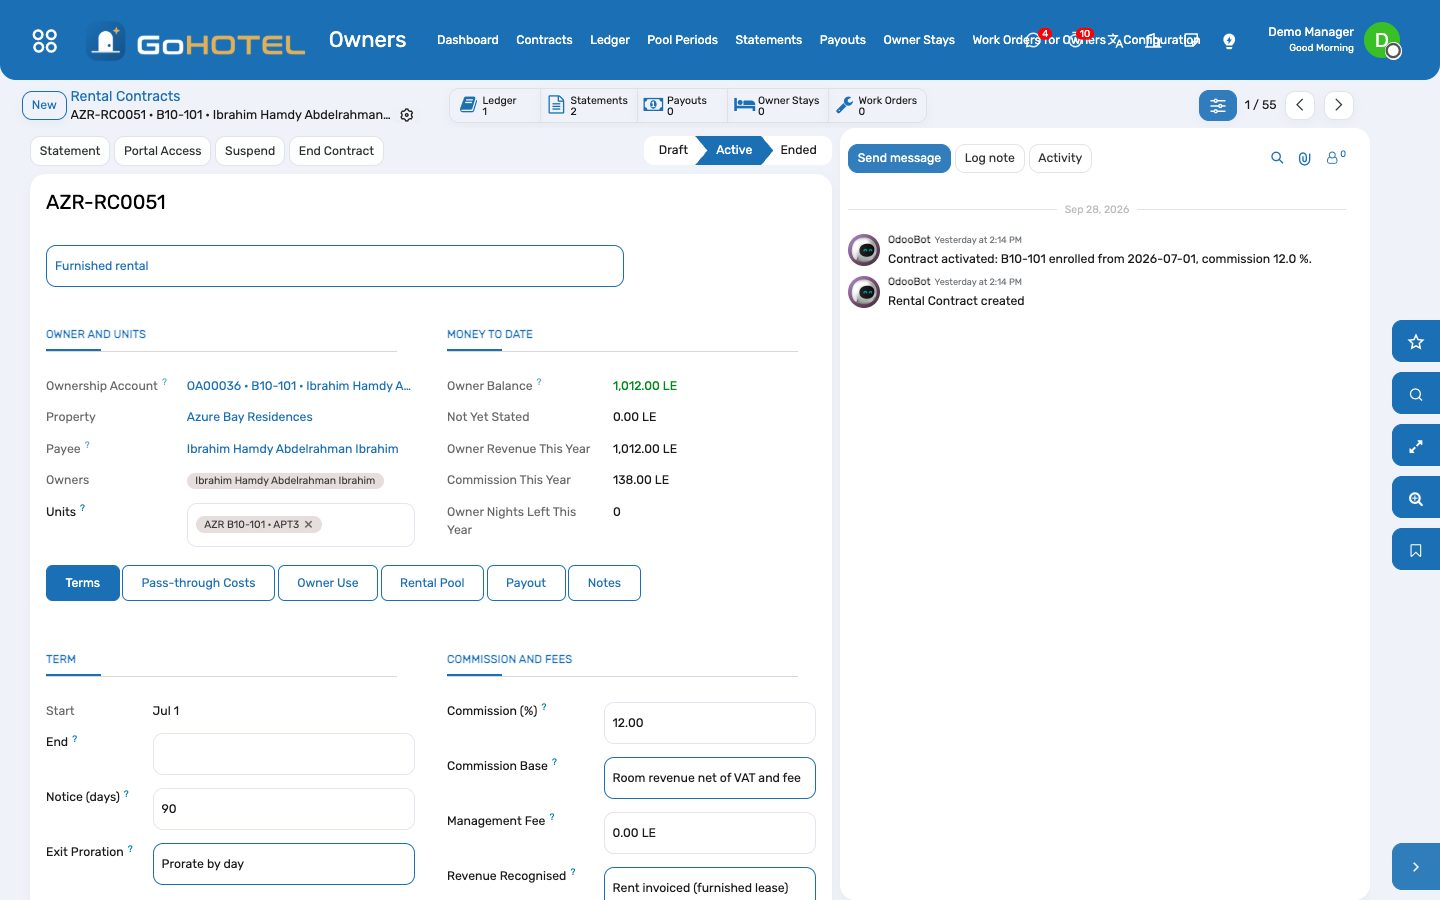
Task: Click the Send message button
Action: 899,158
